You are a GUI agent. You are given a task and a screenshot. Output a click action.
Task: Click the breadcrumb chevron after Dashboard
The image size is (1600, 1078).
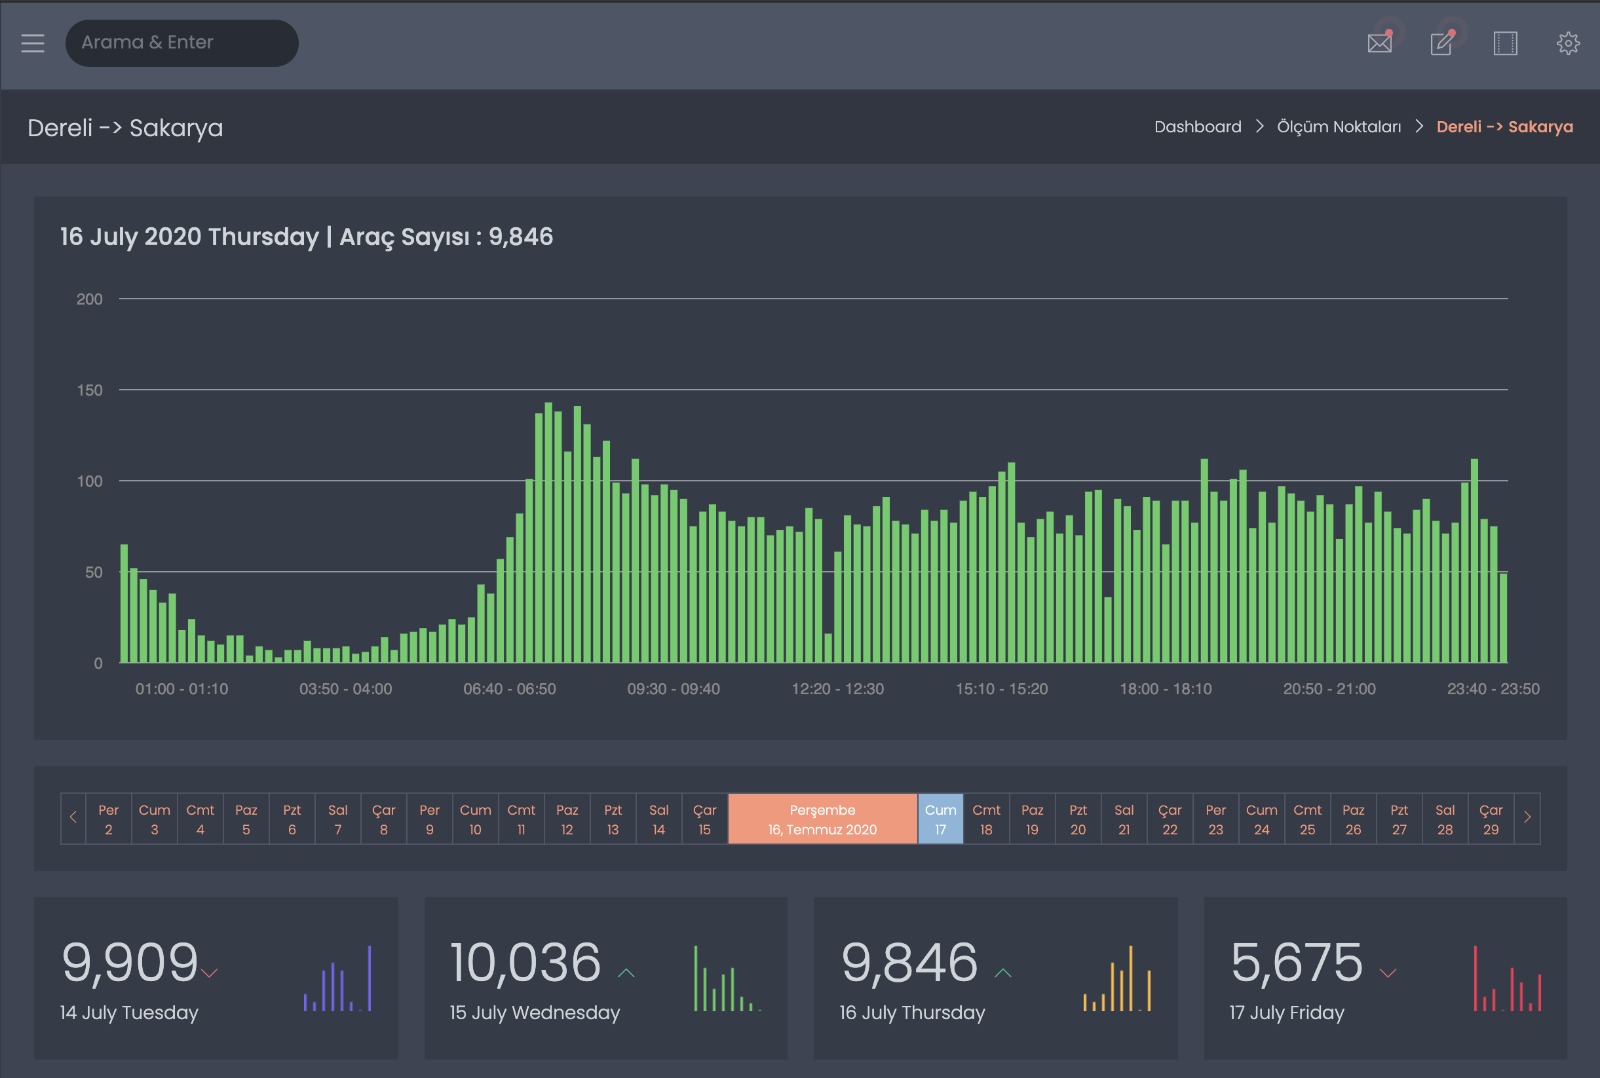click(1259, 127)
